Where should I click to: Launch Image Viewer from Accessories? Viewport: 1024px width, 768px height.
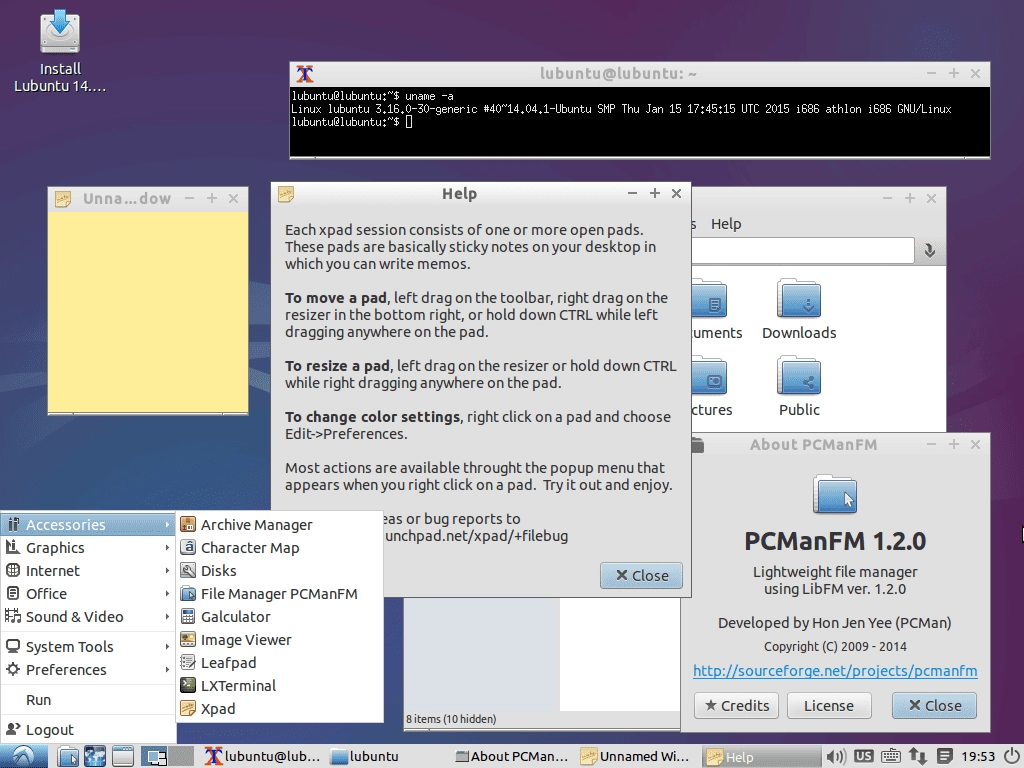coord(280,639)
